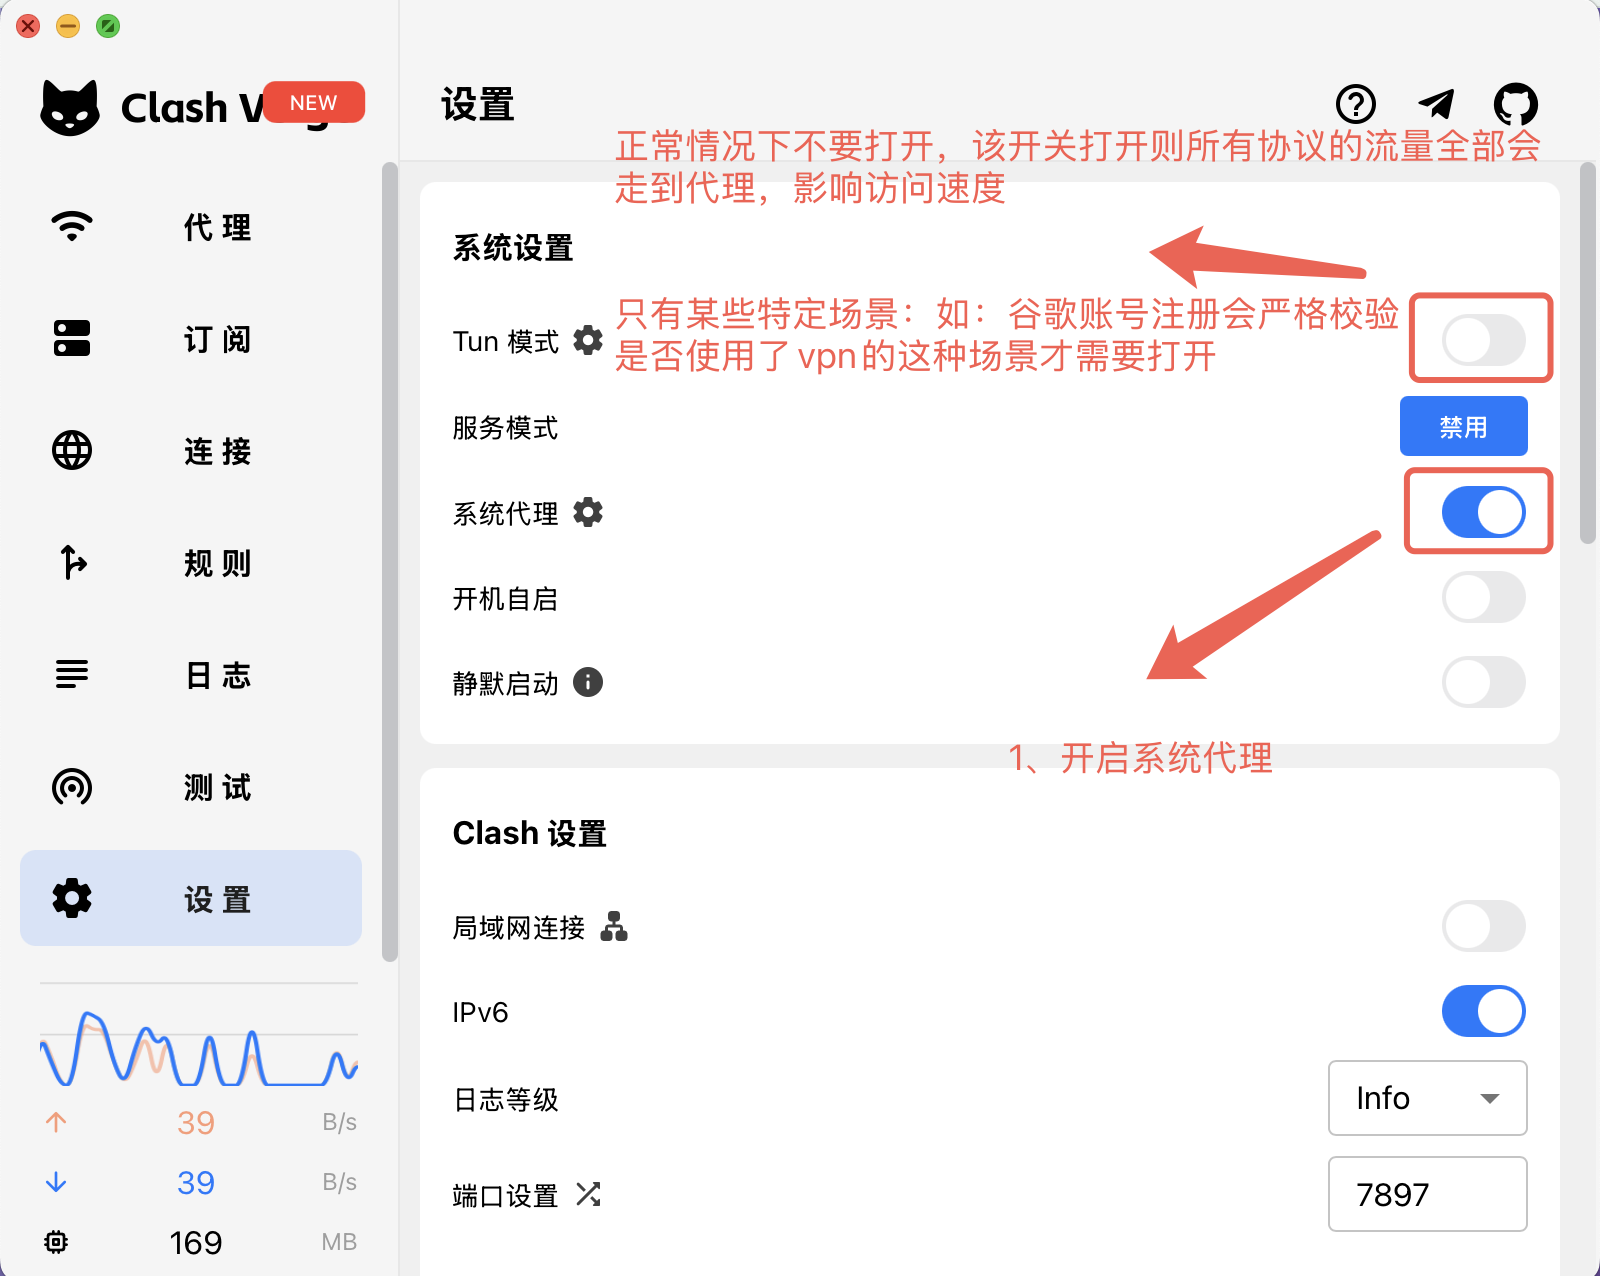Toggle the Tun 模式 switch
This screenshot has height=1276, width=1600.
[1484, 341]
